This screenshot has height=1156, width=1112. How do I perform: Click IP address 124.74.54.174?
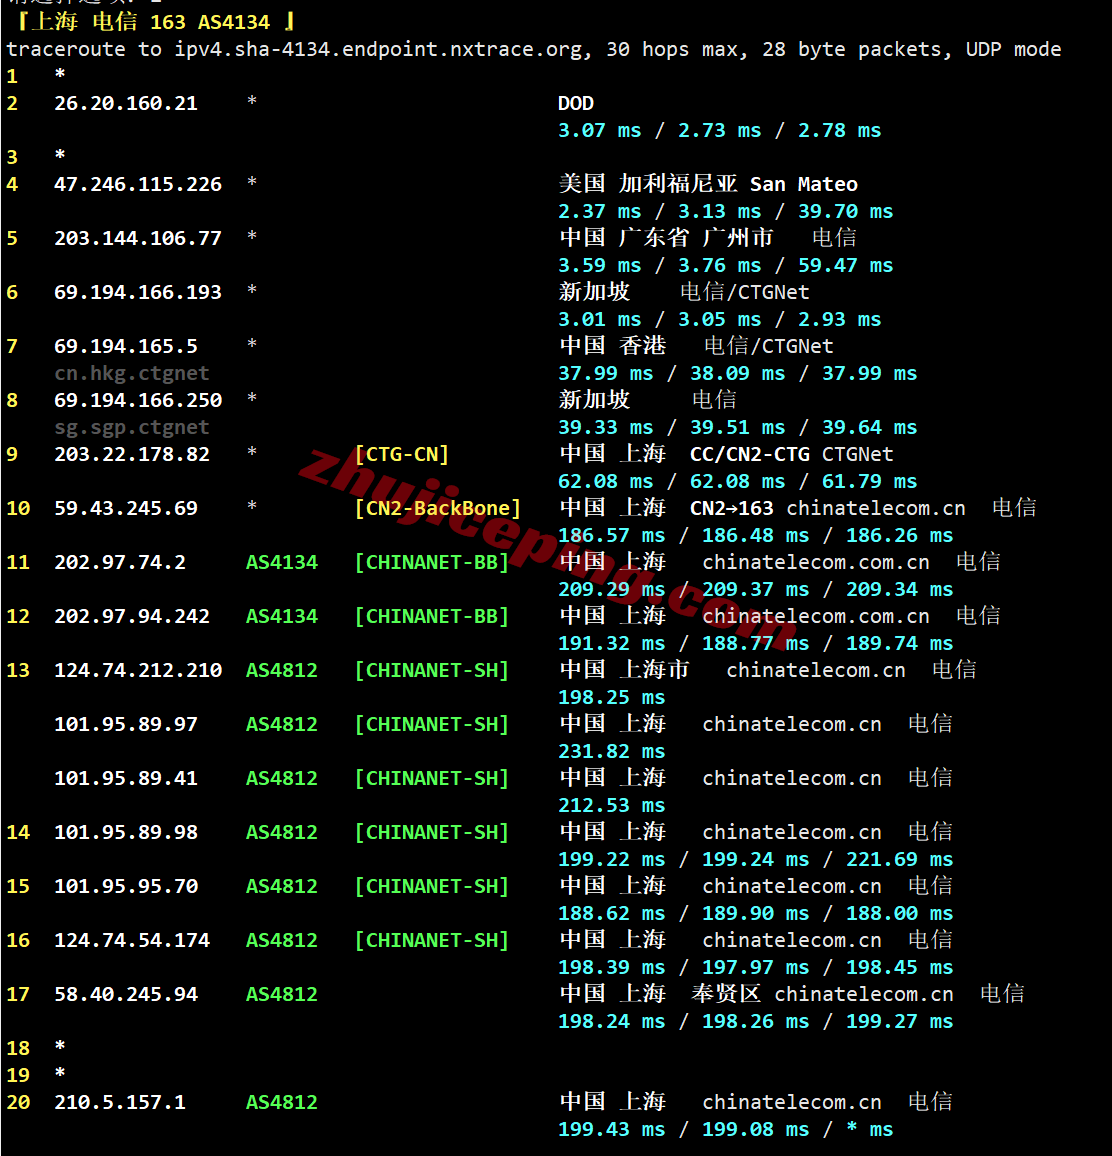point(132,940)
